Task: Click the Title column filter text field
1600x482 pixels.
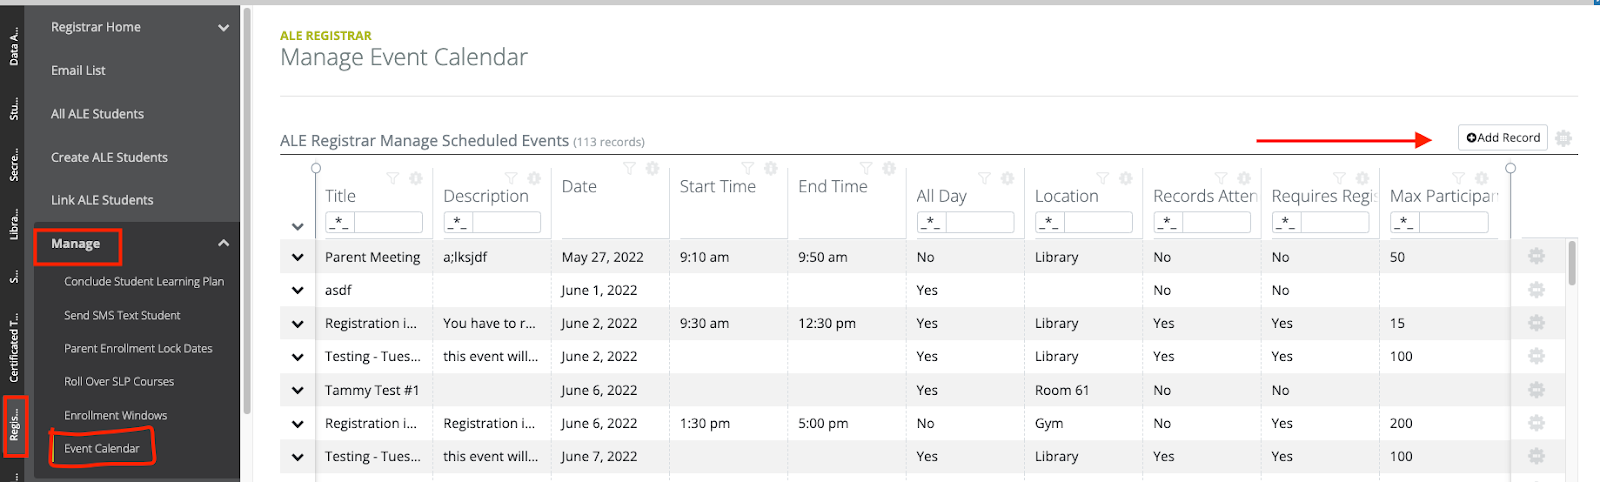Action: (x=388, y=222)
